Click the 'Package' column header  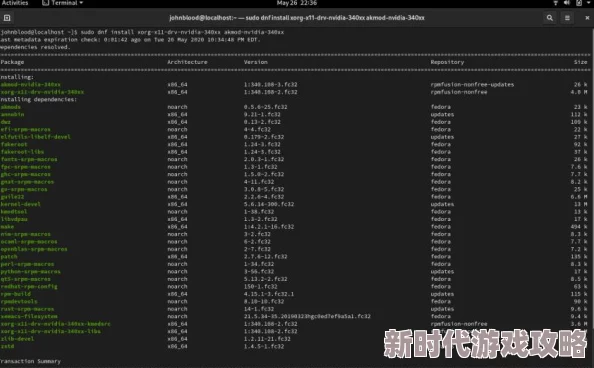(x=12, y=62)
